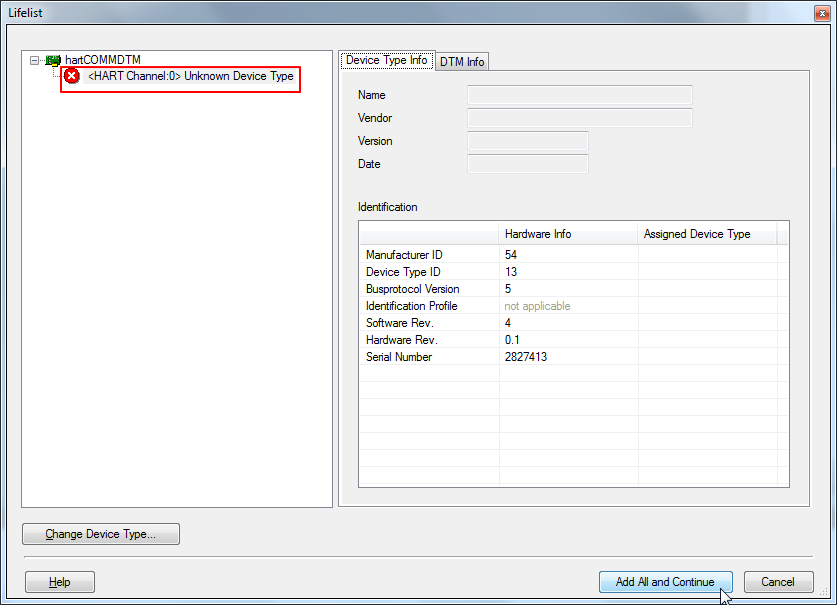The width and height of the screenshot is (837, 605).
Task: Click the Hardware Info column header
Action: (x=568, y=234)
